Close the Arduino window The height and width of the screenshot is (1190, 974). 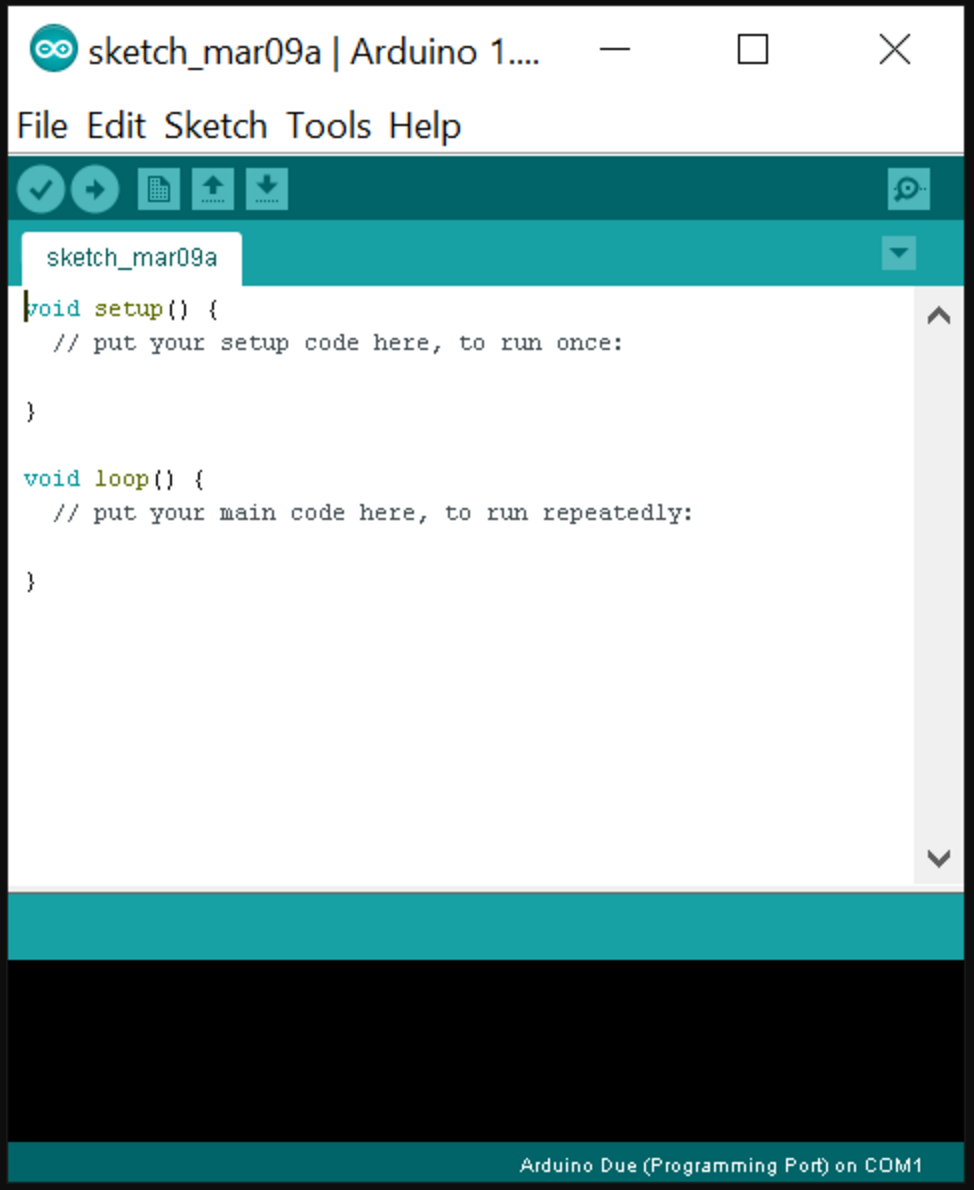[894, 50]
